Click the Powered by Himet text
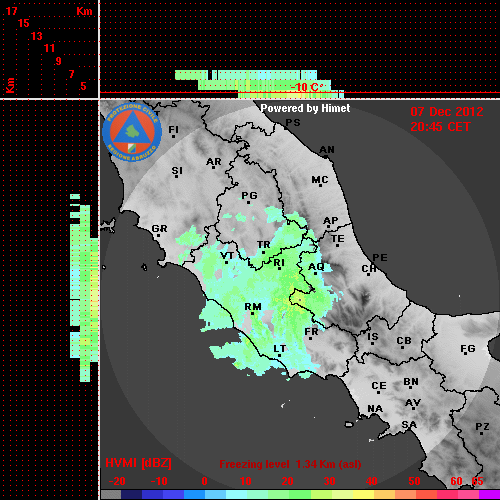Image resolution: width=500 pixels, height=500 pixels. [x=305, y=108]
